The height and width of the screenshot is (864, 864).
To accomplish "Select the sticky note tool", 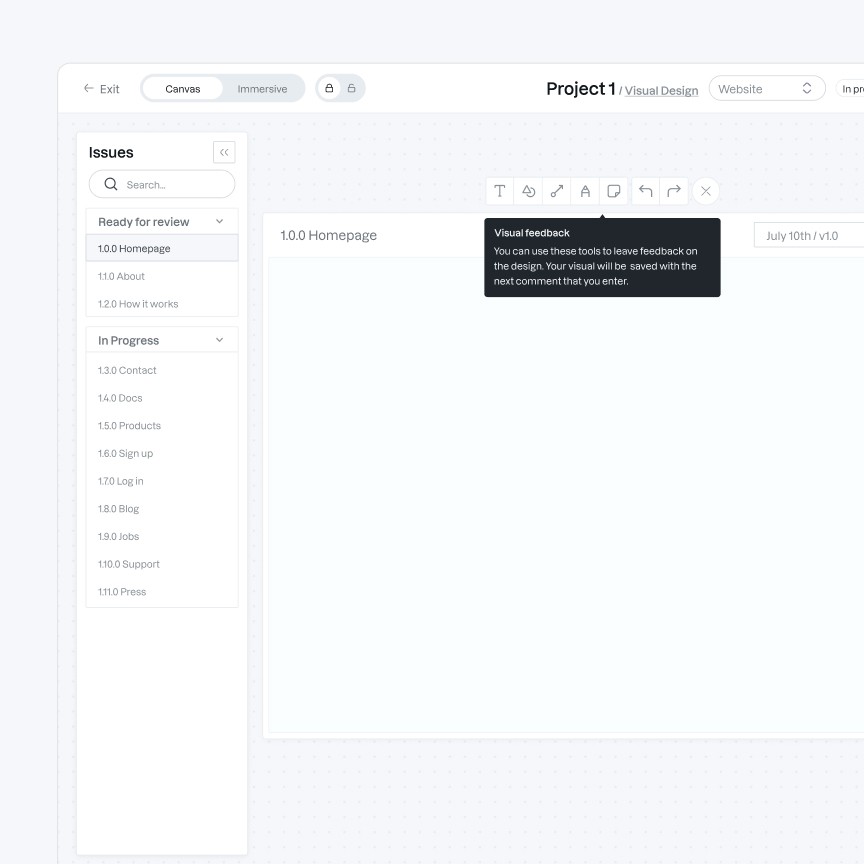I will point(613,191).
